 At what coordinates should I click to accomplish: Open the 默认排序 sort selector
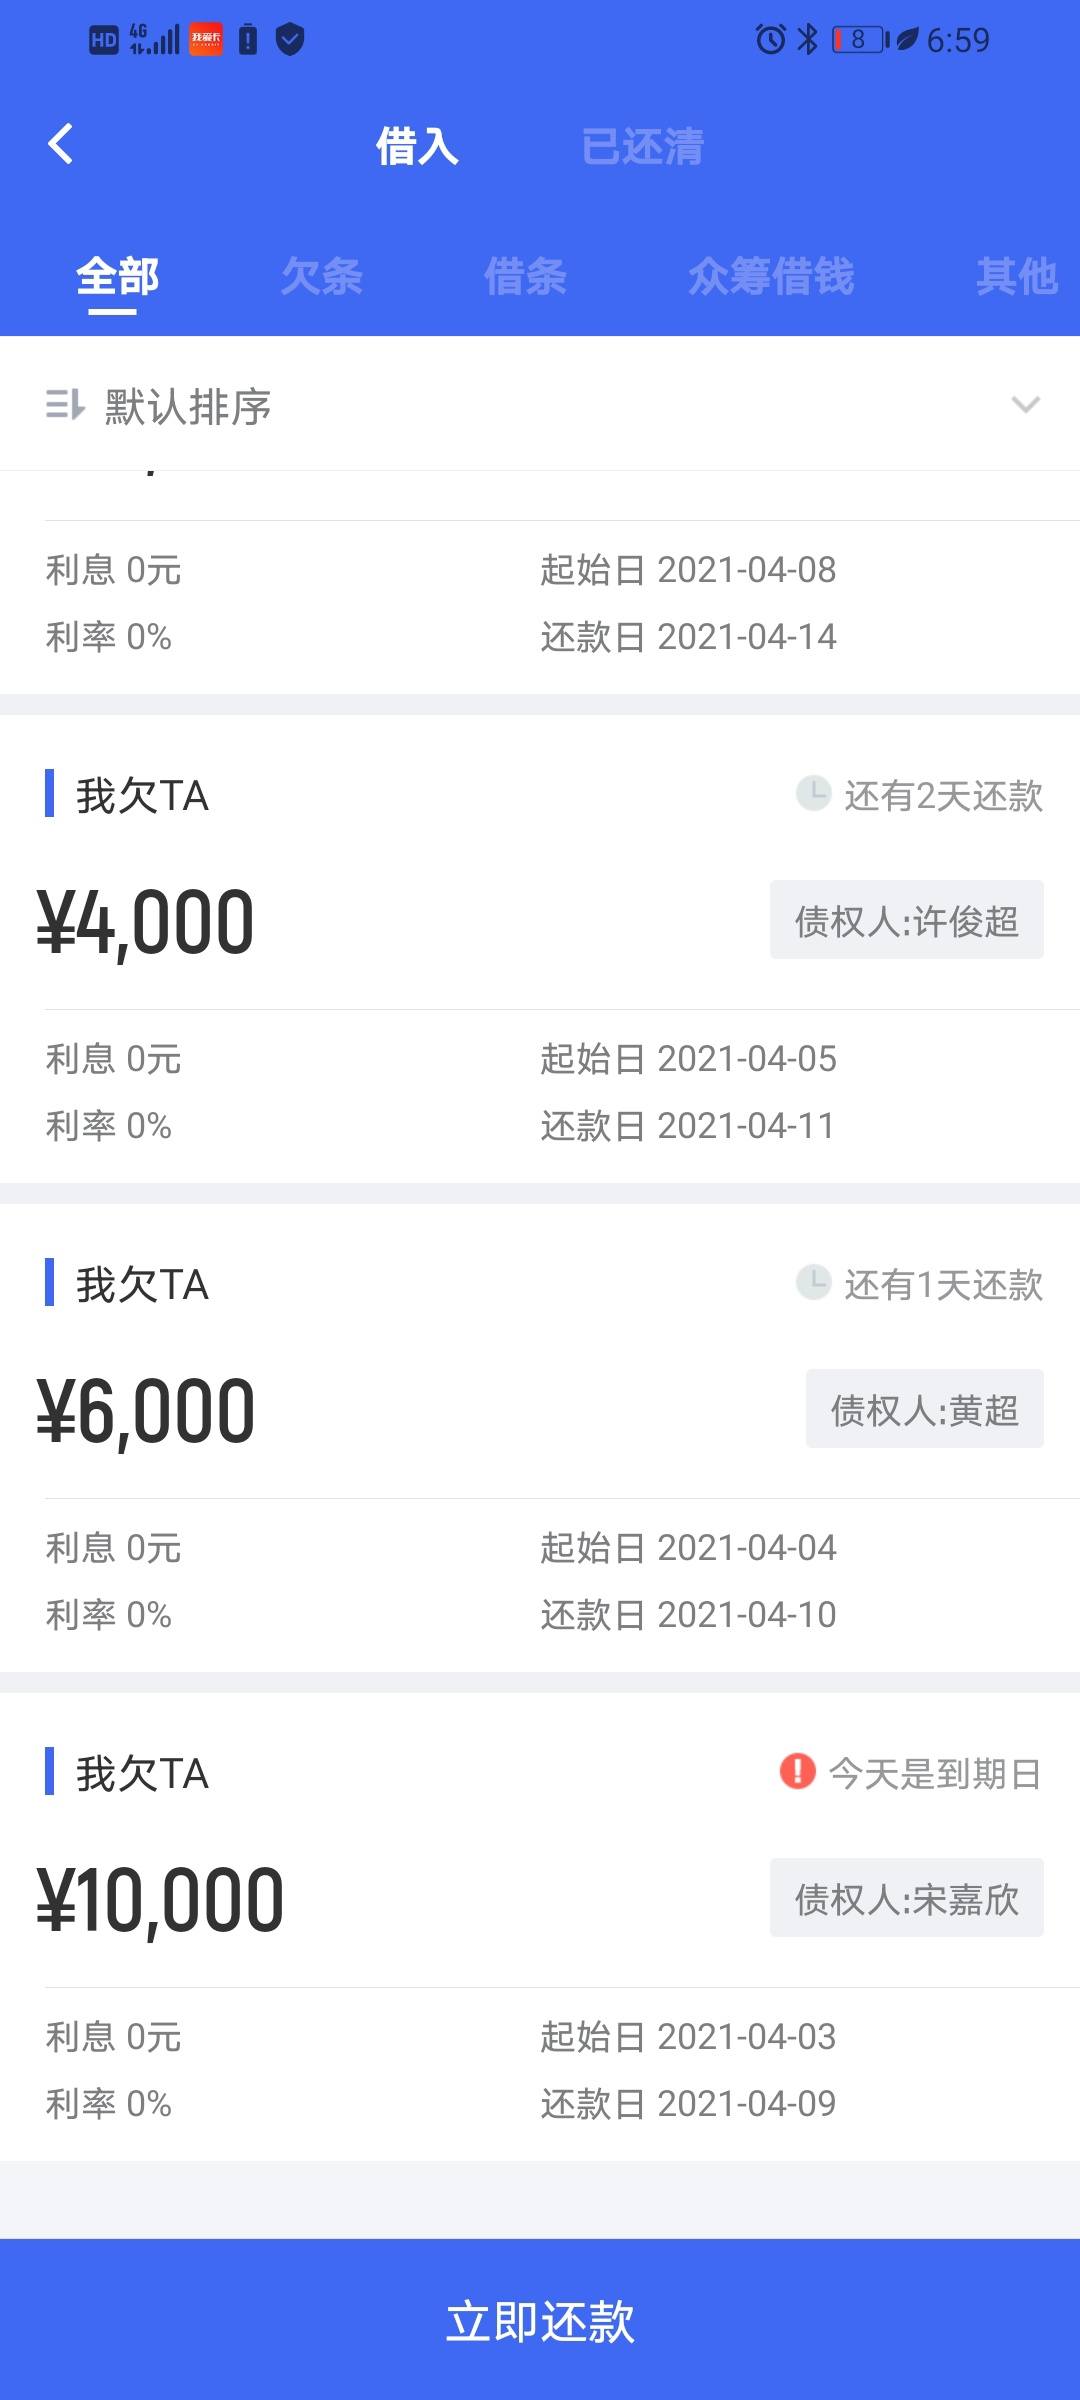pyautogui.click(x=188, y=406)
